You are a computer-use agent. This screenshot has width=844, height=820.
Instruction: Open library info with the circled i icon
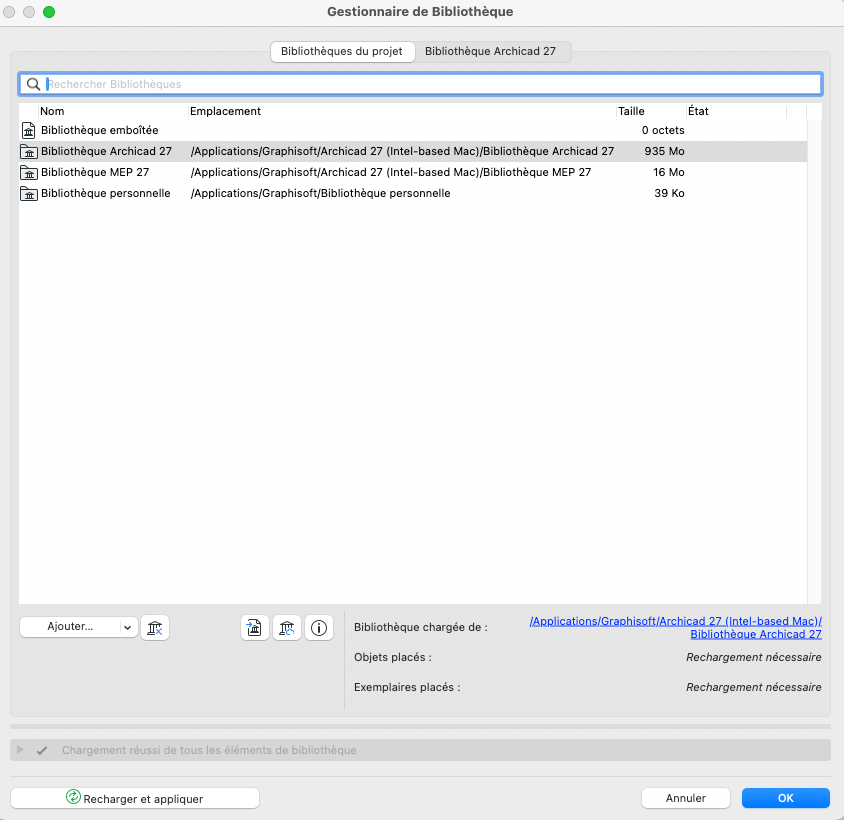tap(319, 628)
